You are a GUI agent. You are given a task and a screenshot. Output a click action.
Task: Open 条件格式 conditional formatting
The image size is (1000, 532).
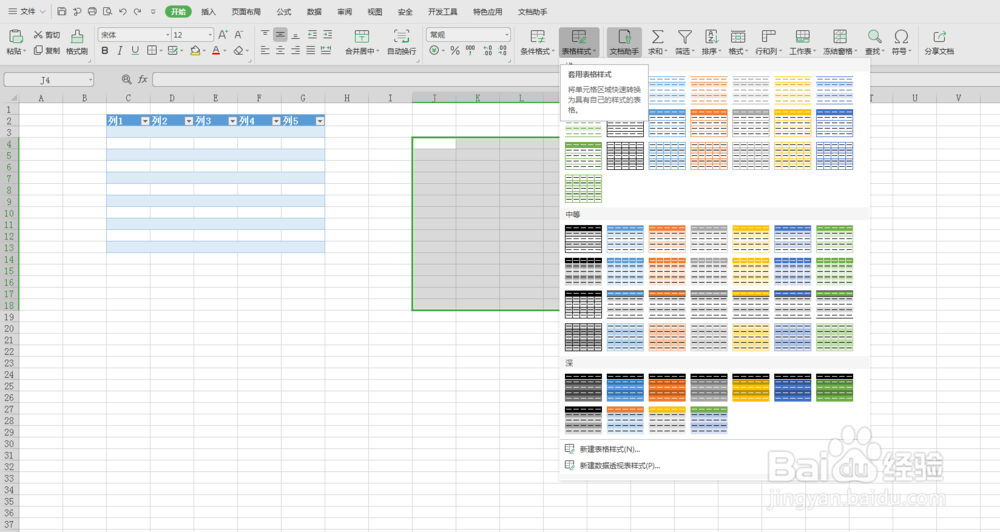537,42
